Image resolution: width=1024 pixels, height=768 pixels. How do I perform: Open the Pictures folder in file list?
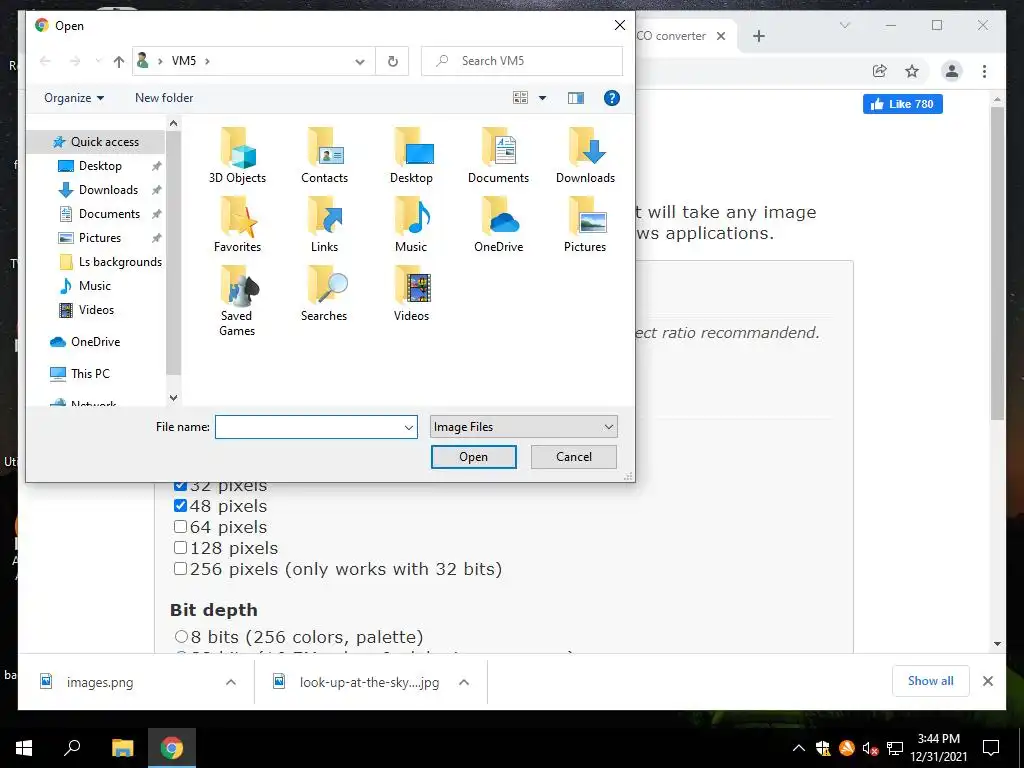point(585,225)
